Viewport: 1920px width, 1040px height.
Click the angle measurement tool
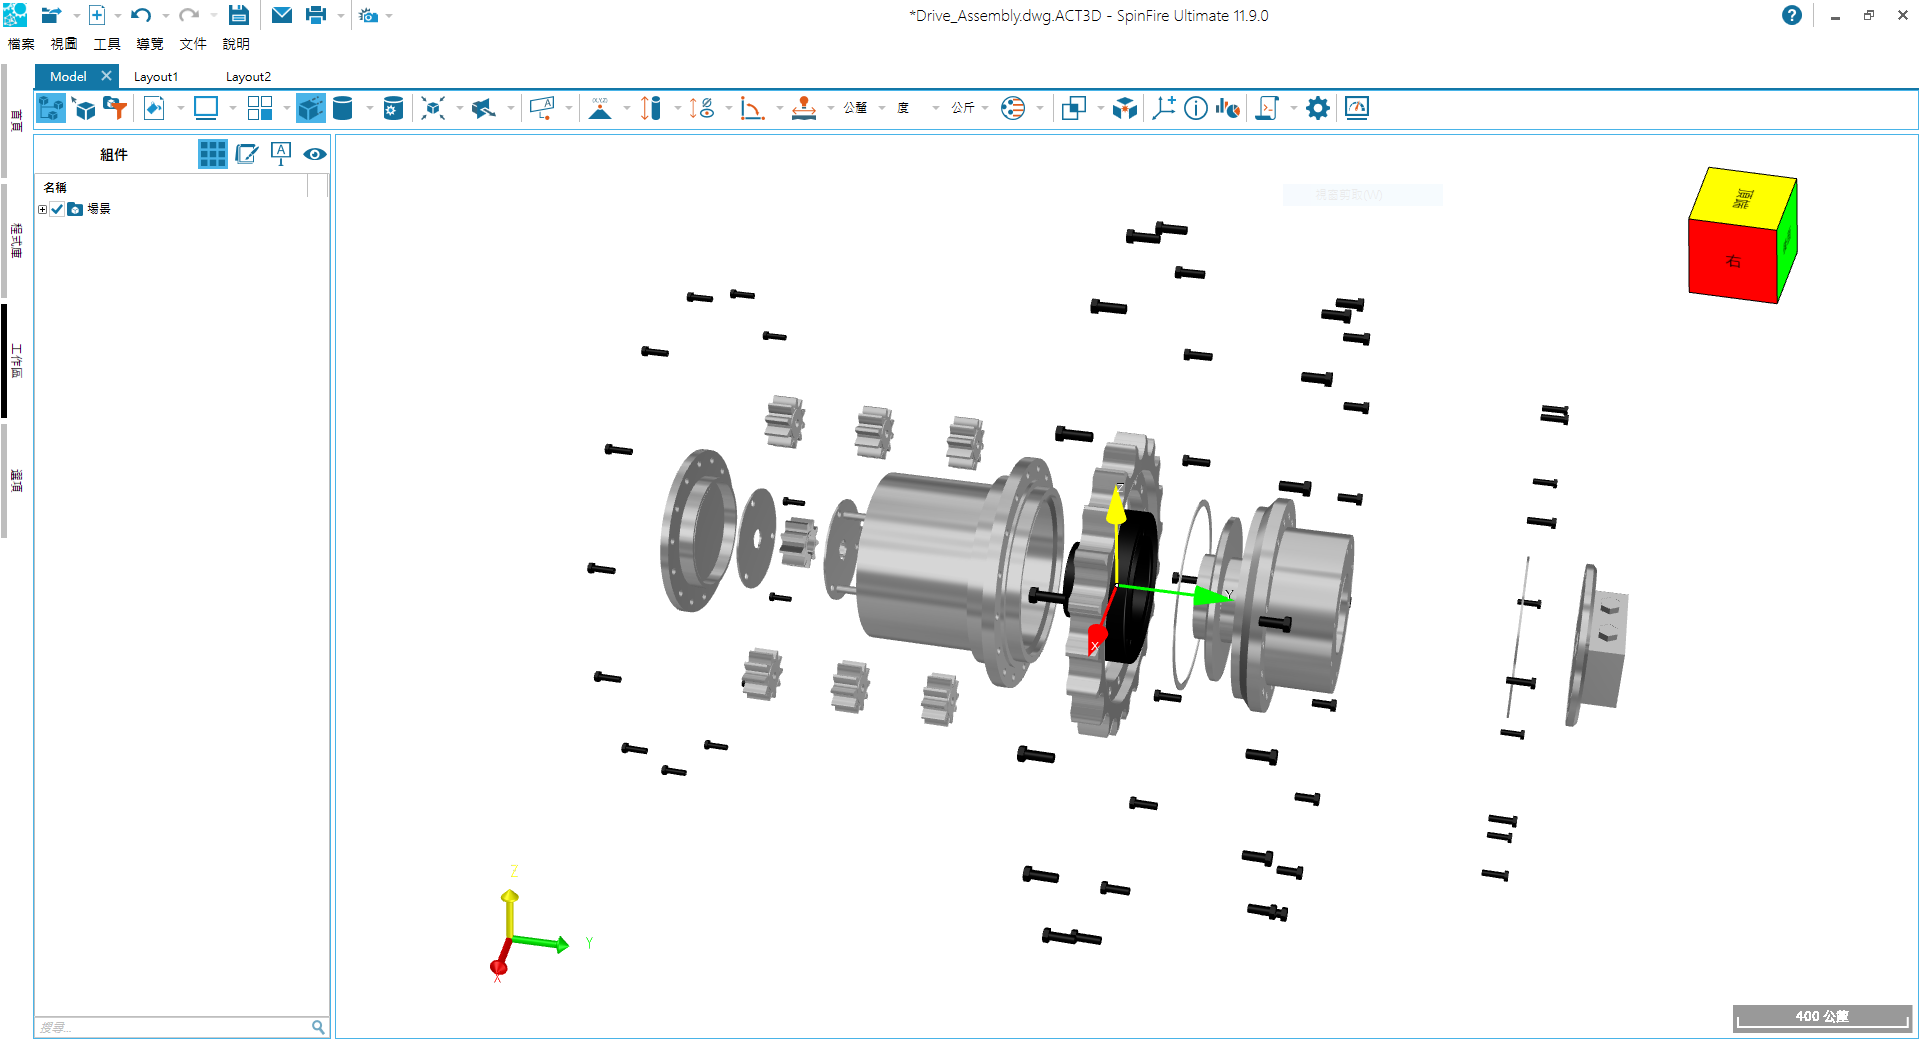click(x=753, y=108)
